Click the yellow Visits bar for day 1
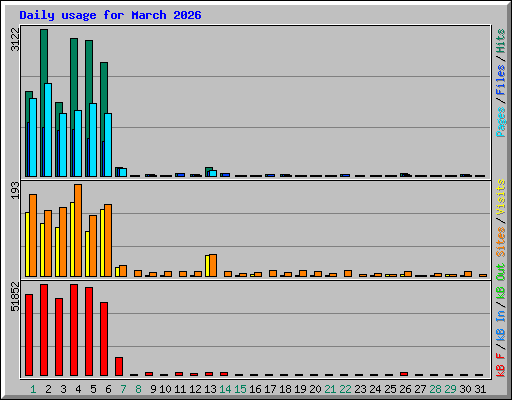This screenshot has width=512, height=400. tap(27, 244)
